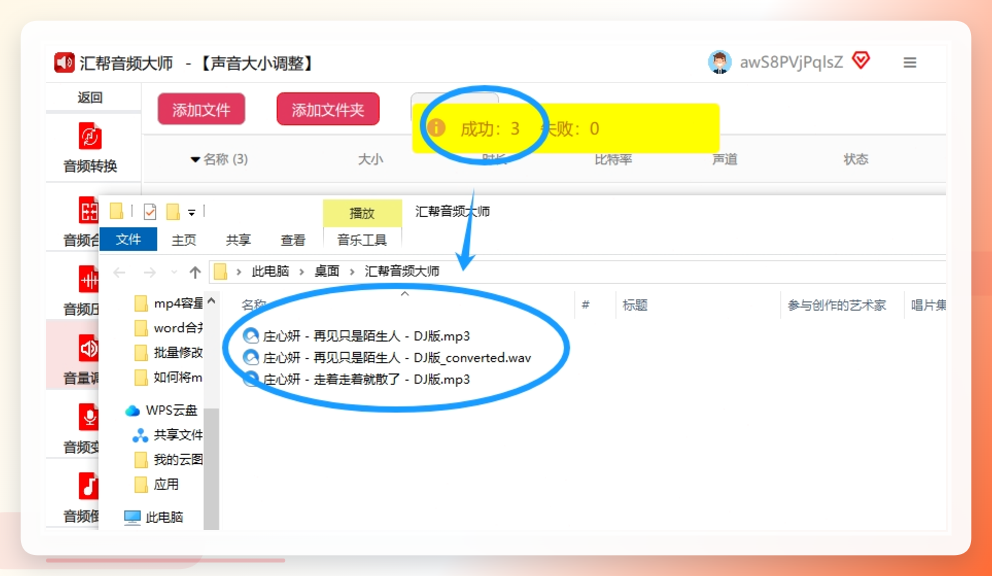Viewport: 992px width, 576px height.
Task: Click the Explorer up-arrow navigation button
Action: point(195,272)
